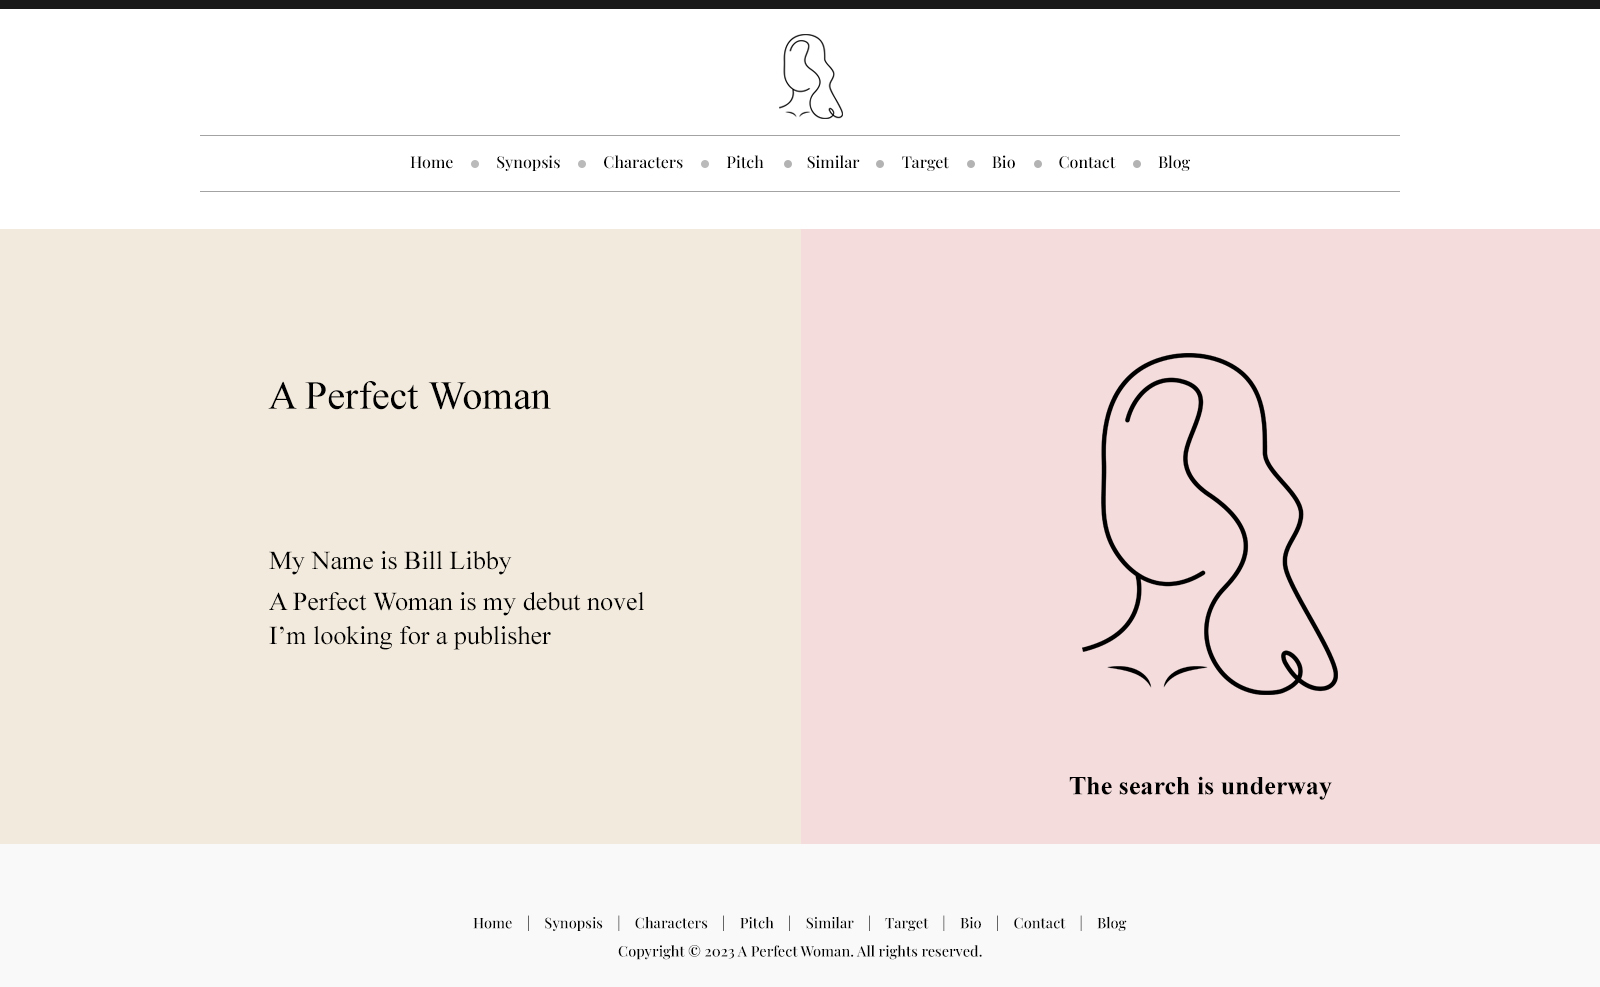Select Pitch in the top navigation bar
1600x987 pixels.
[744, 162]
